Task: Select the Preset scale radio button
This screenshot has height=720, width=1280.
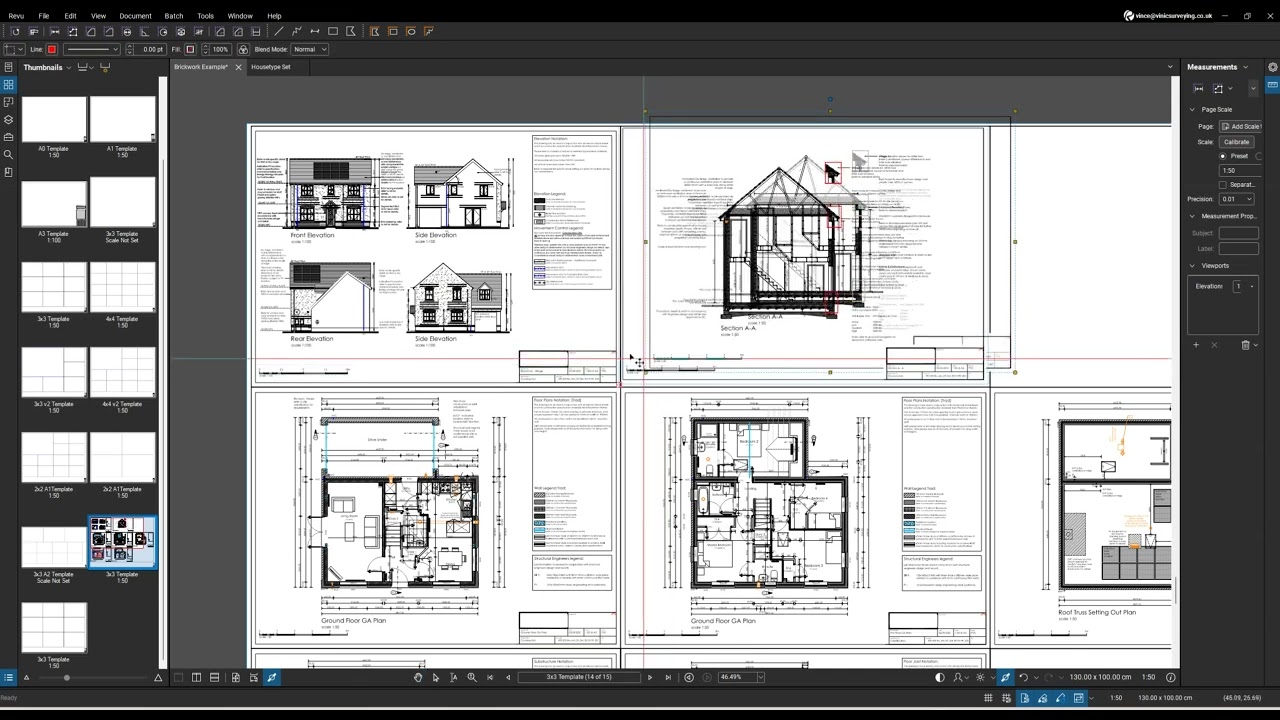Action: (1222, 156)
